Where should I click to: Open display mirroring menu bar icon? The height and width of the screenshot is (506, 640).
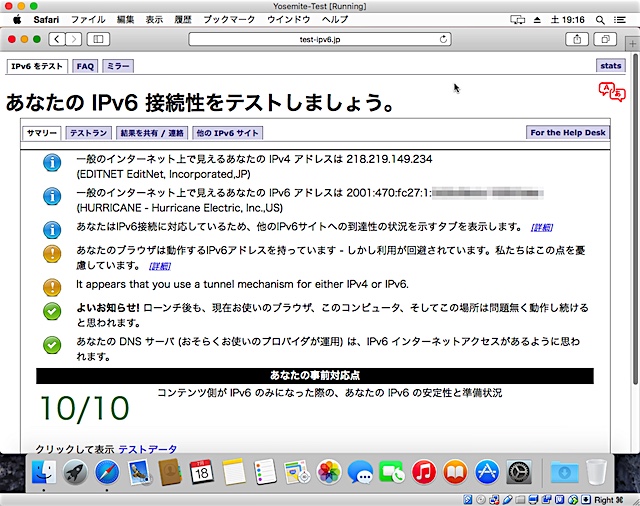518,20
